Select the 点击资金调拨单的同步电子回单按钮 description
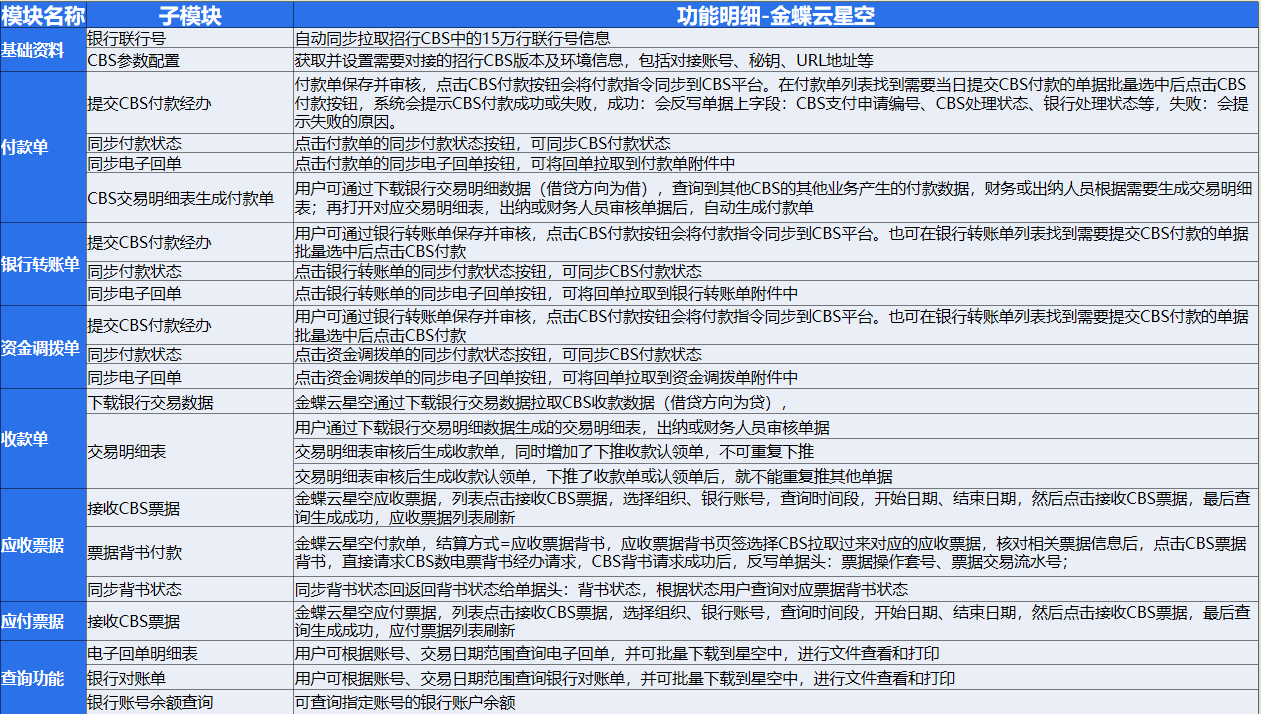Viewport: 1261px width, 714px height. [776, 377]
